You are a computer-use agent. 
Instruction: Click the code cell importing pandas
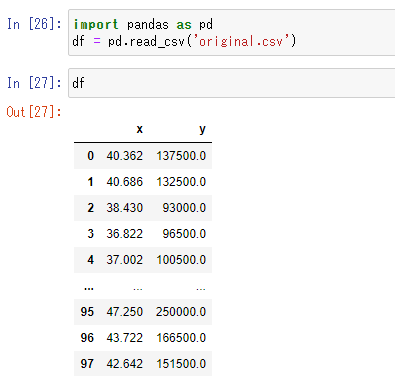click(x=232, y=33)
